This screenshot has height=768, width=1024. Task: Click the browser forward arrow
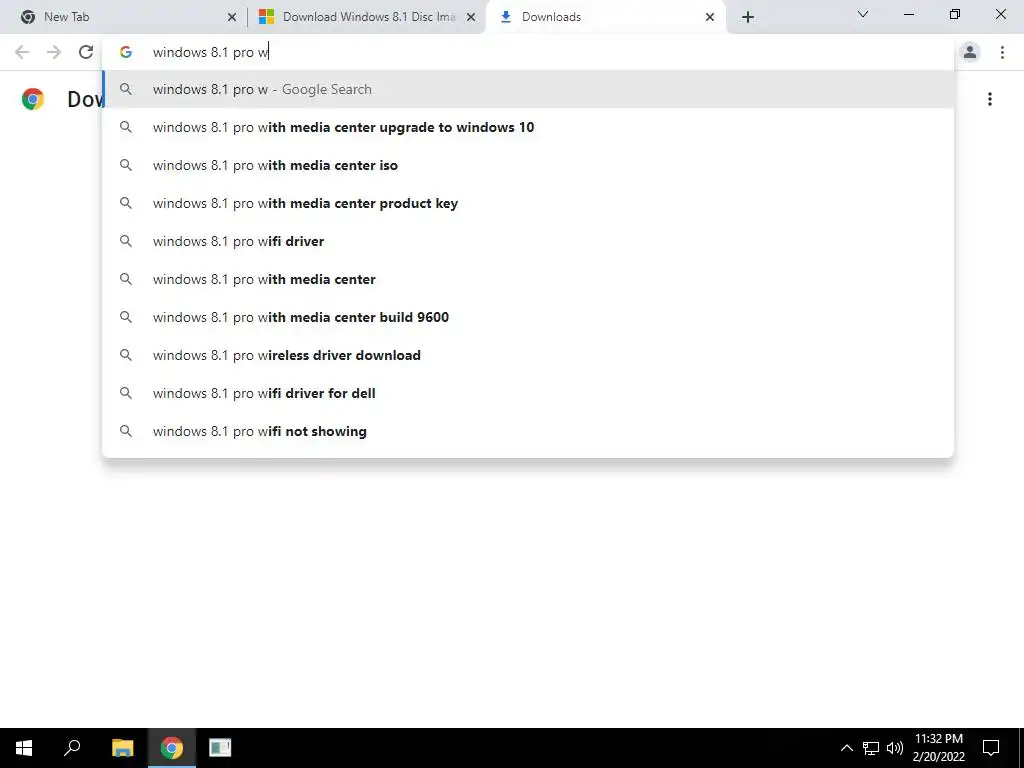54,52
